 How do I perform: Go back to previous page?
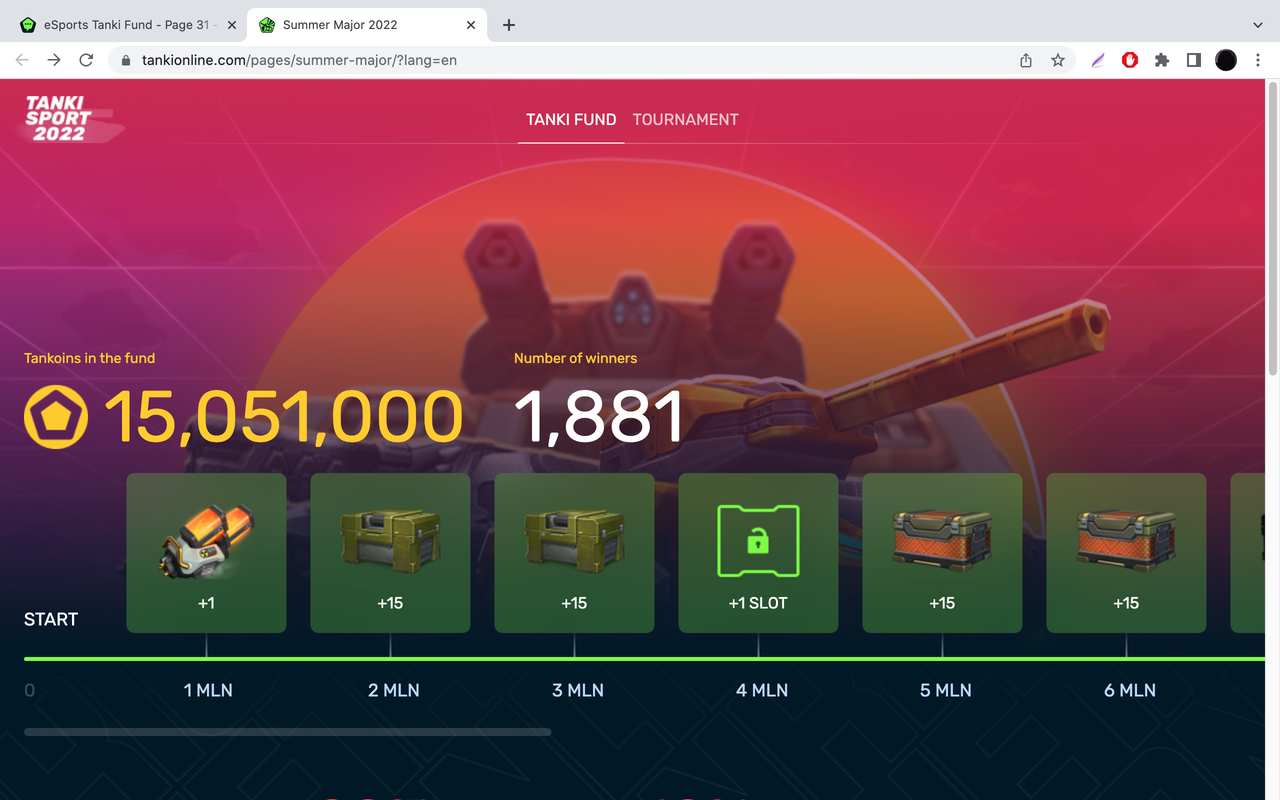point(22,60)
